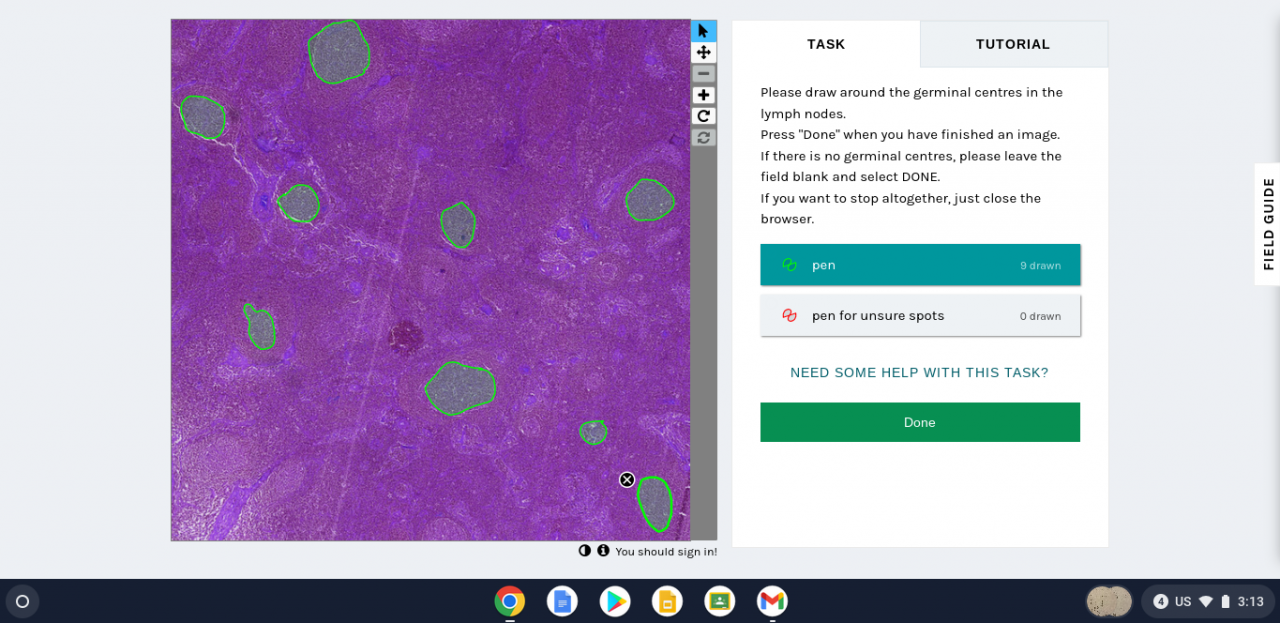Click the green Done button
Screen dimensions: 1280x623
920,422
